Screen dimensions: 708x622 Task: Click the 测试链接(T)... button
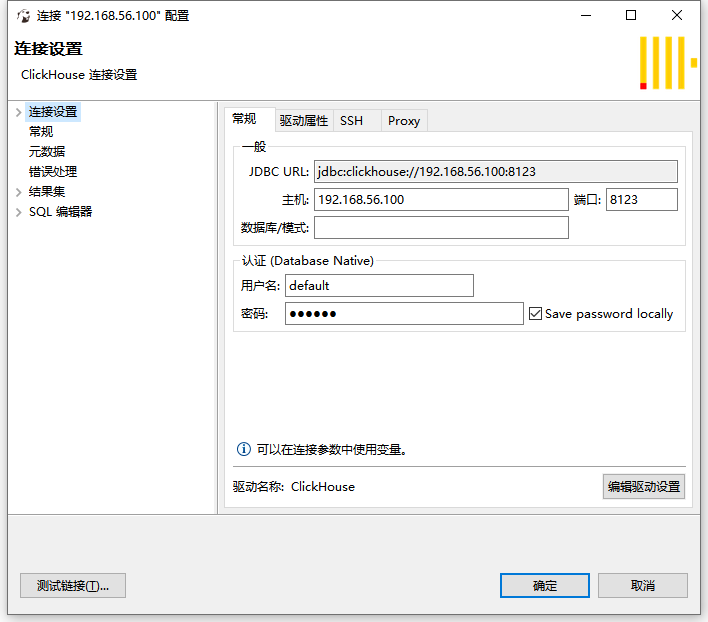(x=73, y=585)
